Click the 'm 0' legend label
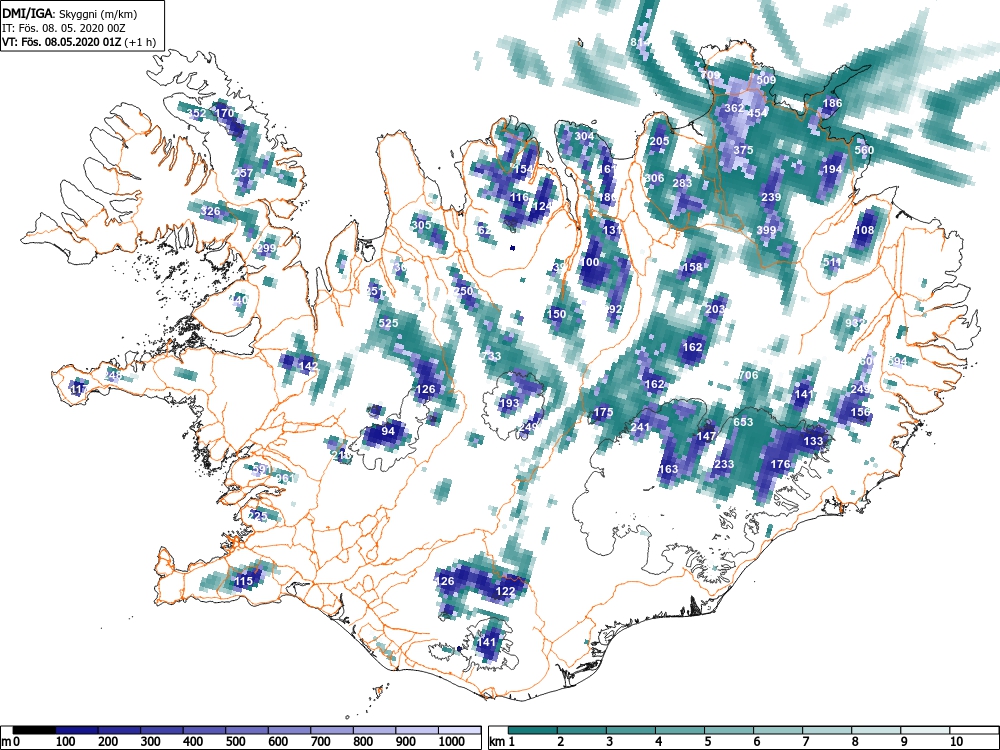The image size is (1000, 750). click(11, 742)
